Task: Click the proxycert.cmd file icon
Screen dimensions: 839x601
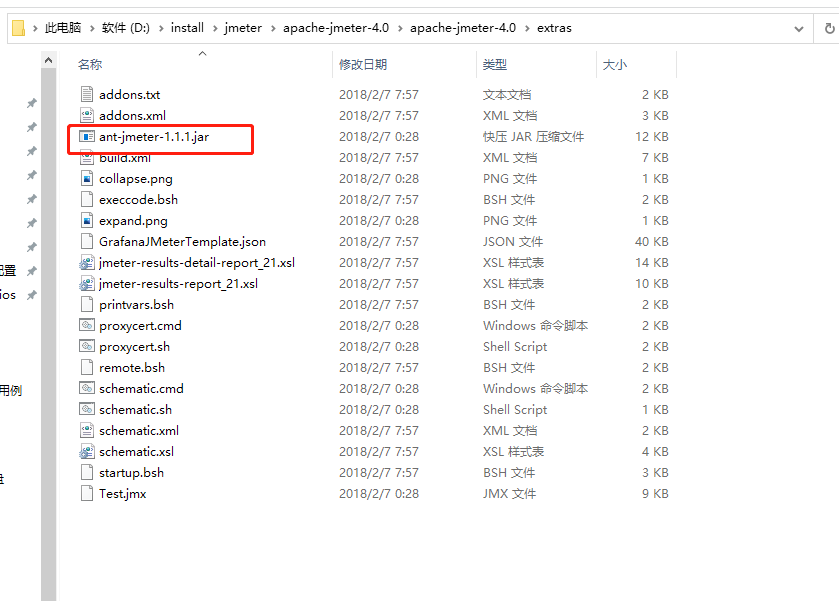Action: 87,325
